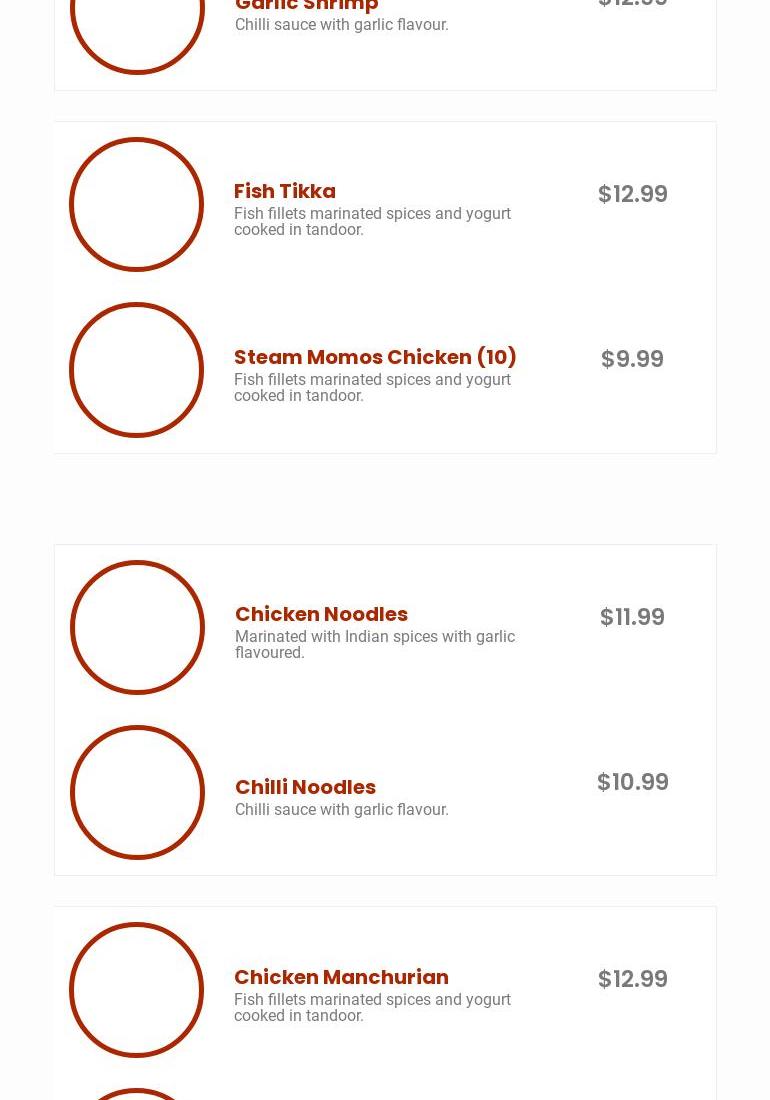
Task: Open the Fish Tikka item title
Action: coord(285,191)
